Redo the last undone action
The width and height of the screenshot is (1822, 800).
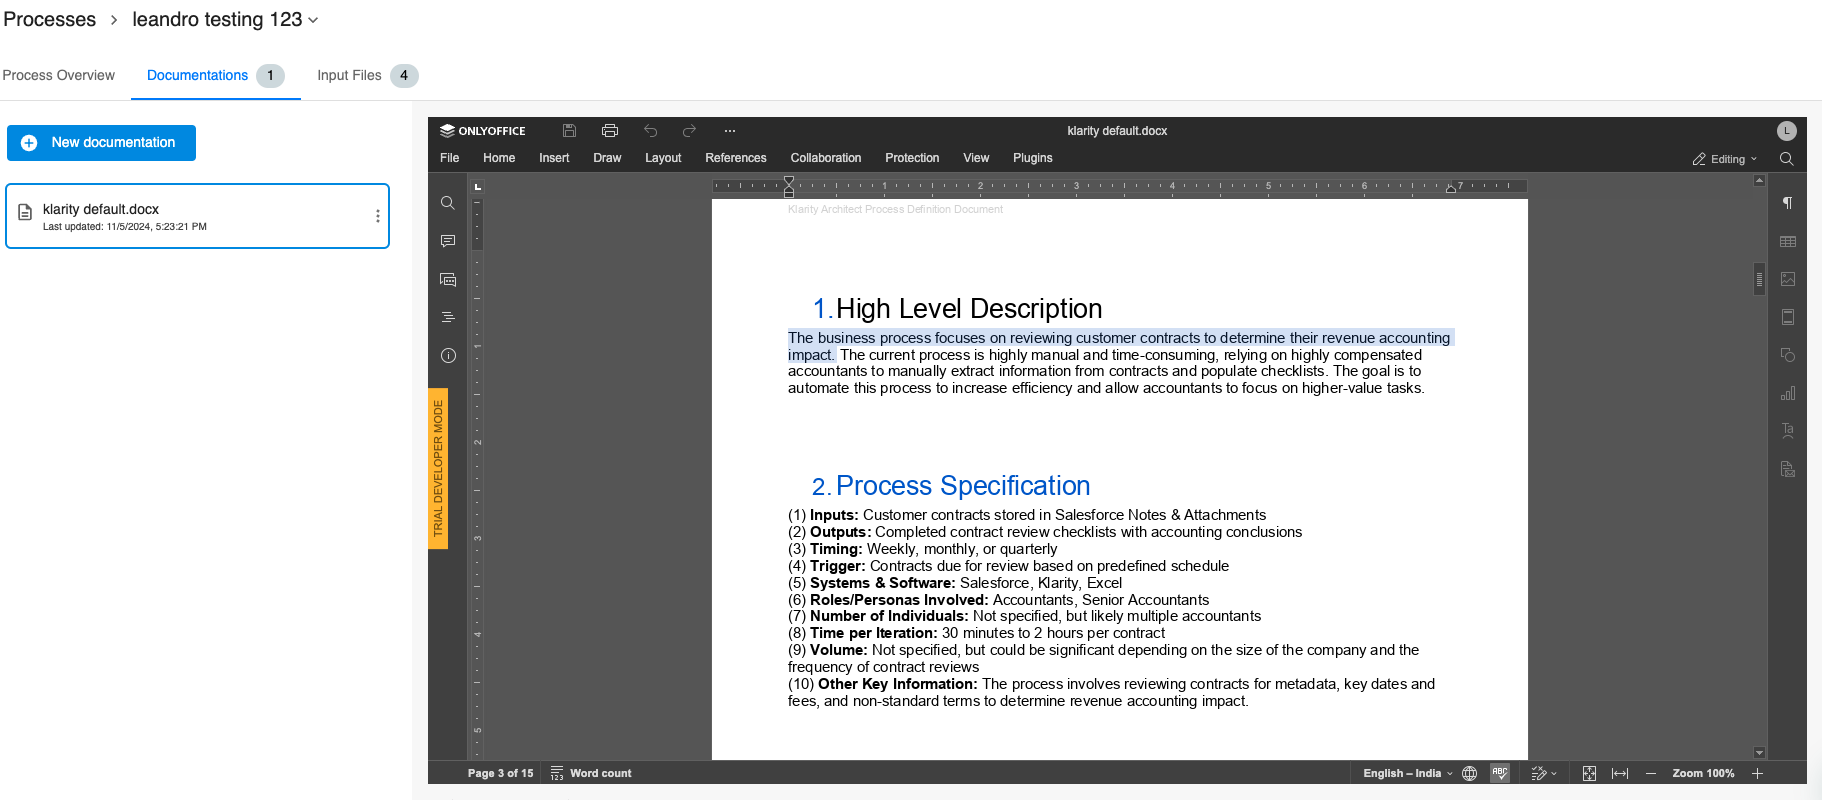click(x=689, y=131)
